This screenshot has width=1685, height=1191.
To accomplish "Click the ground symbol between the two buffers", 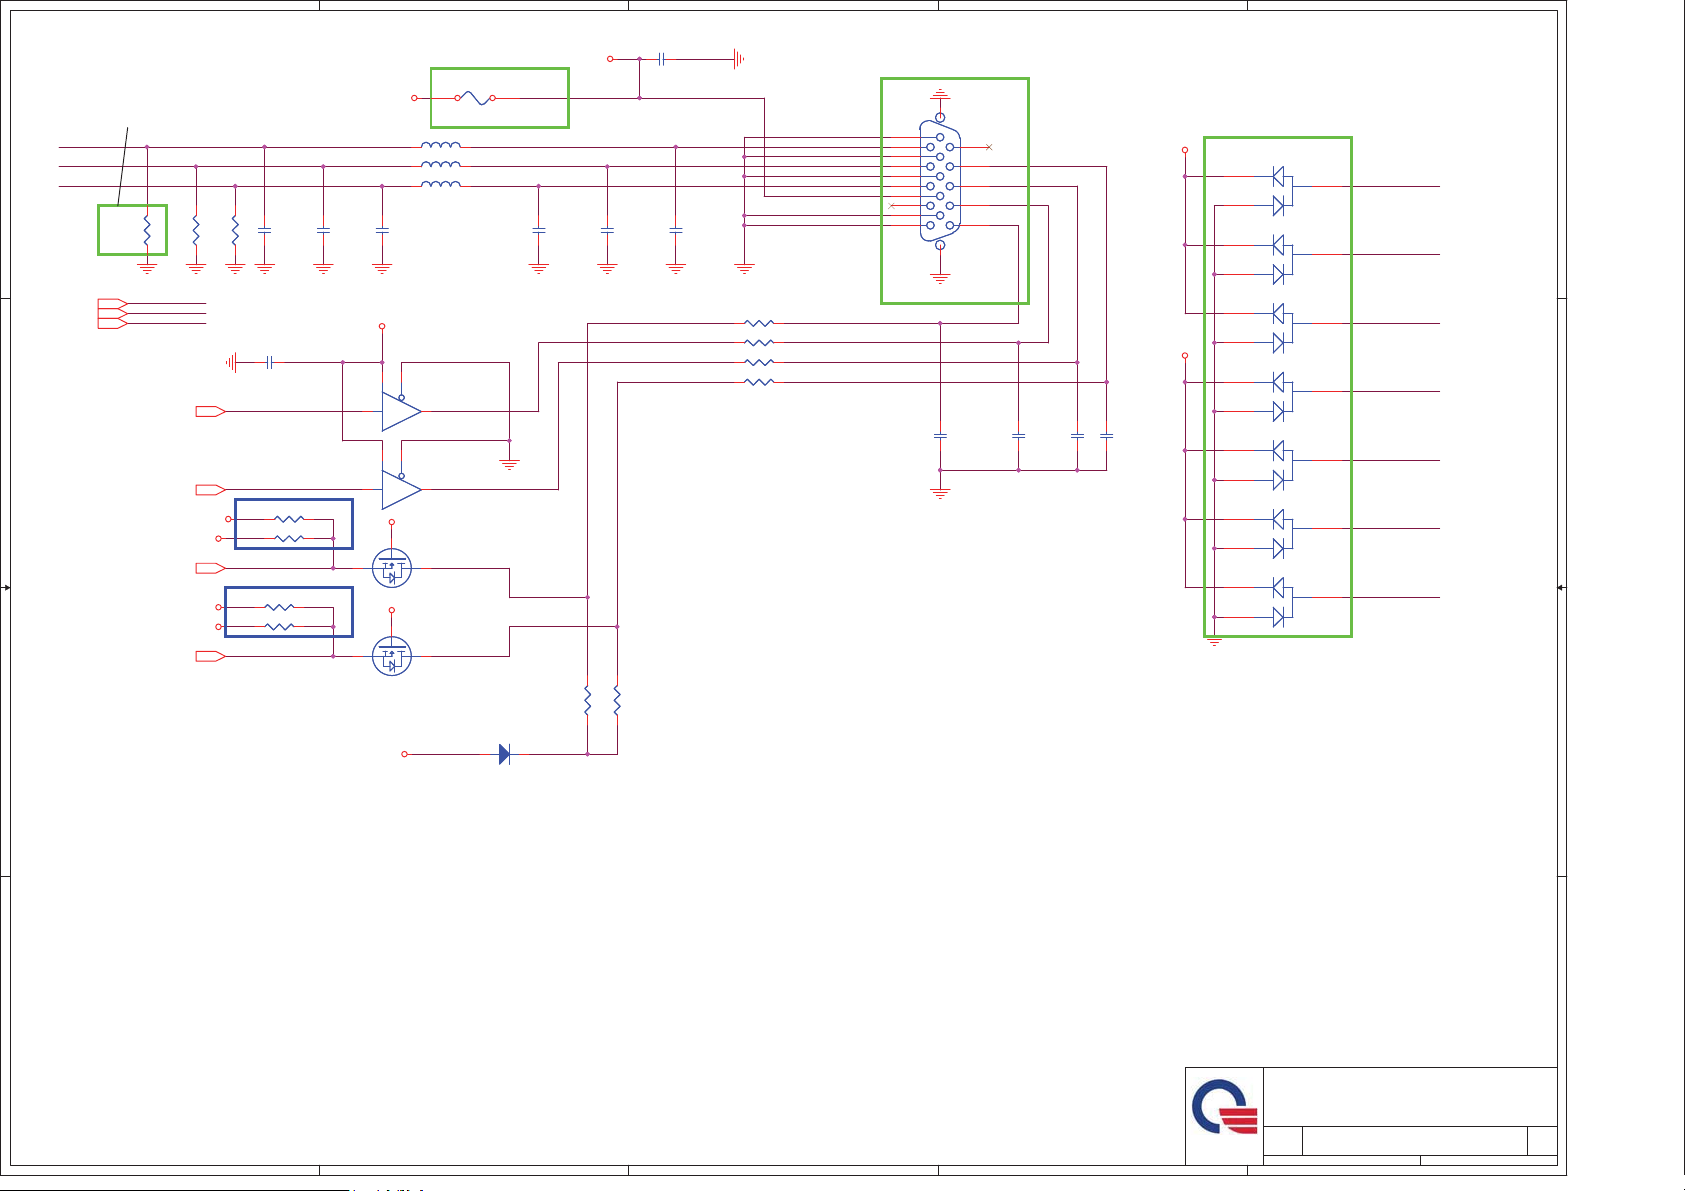I will [509, 463].
